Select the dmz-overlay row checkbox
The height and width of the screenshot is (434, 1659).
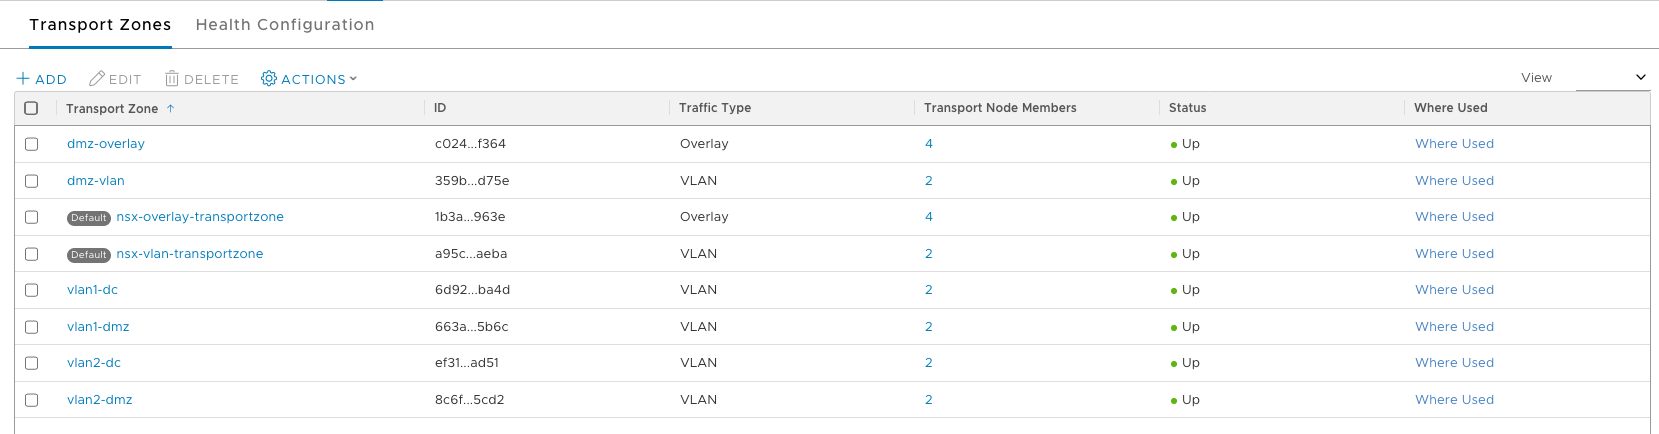(x=31, y=144)
